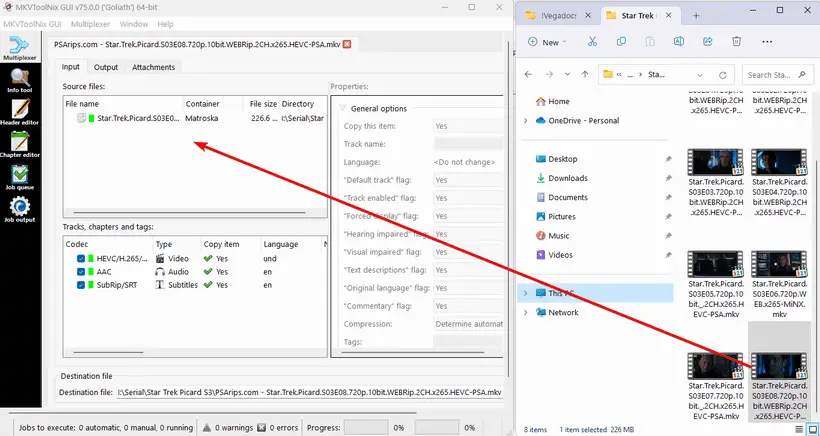This screenshot has height=436, width=820.
Task: Select the S03E06 MiNX video file
Action: [x=780, y=285]
